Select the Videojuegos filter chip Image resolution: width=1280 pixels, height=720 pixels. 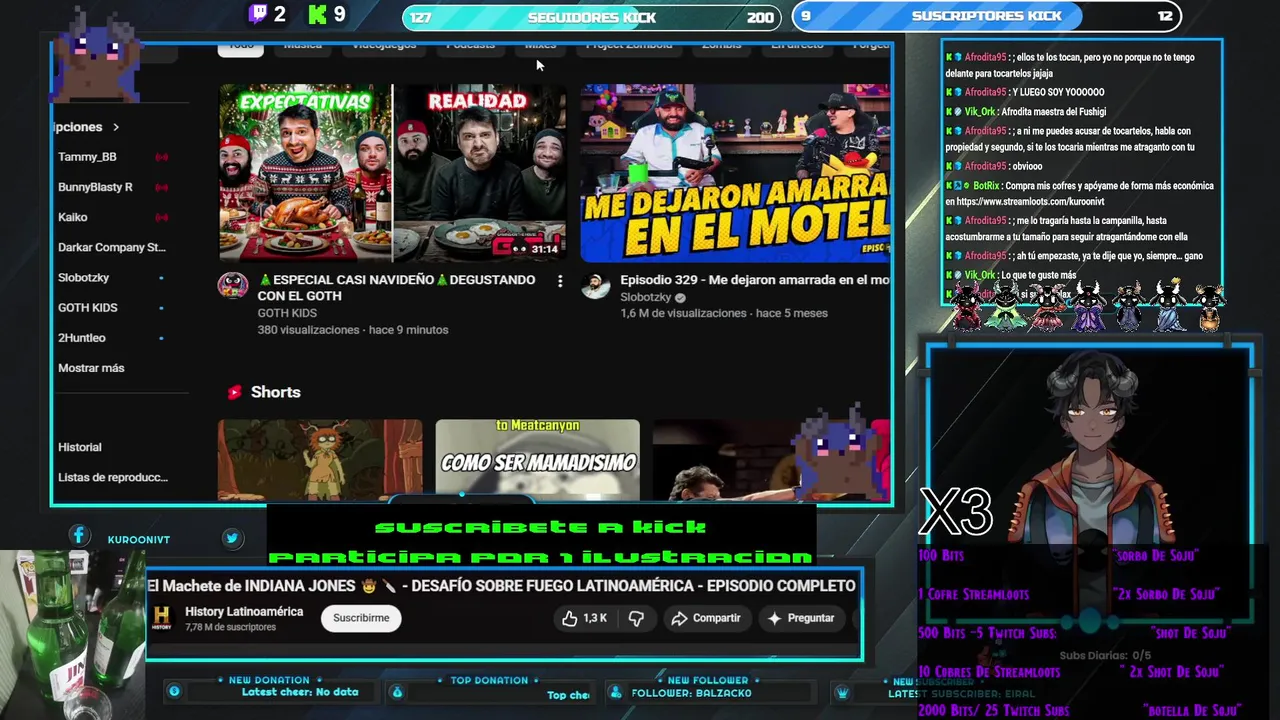384,46
